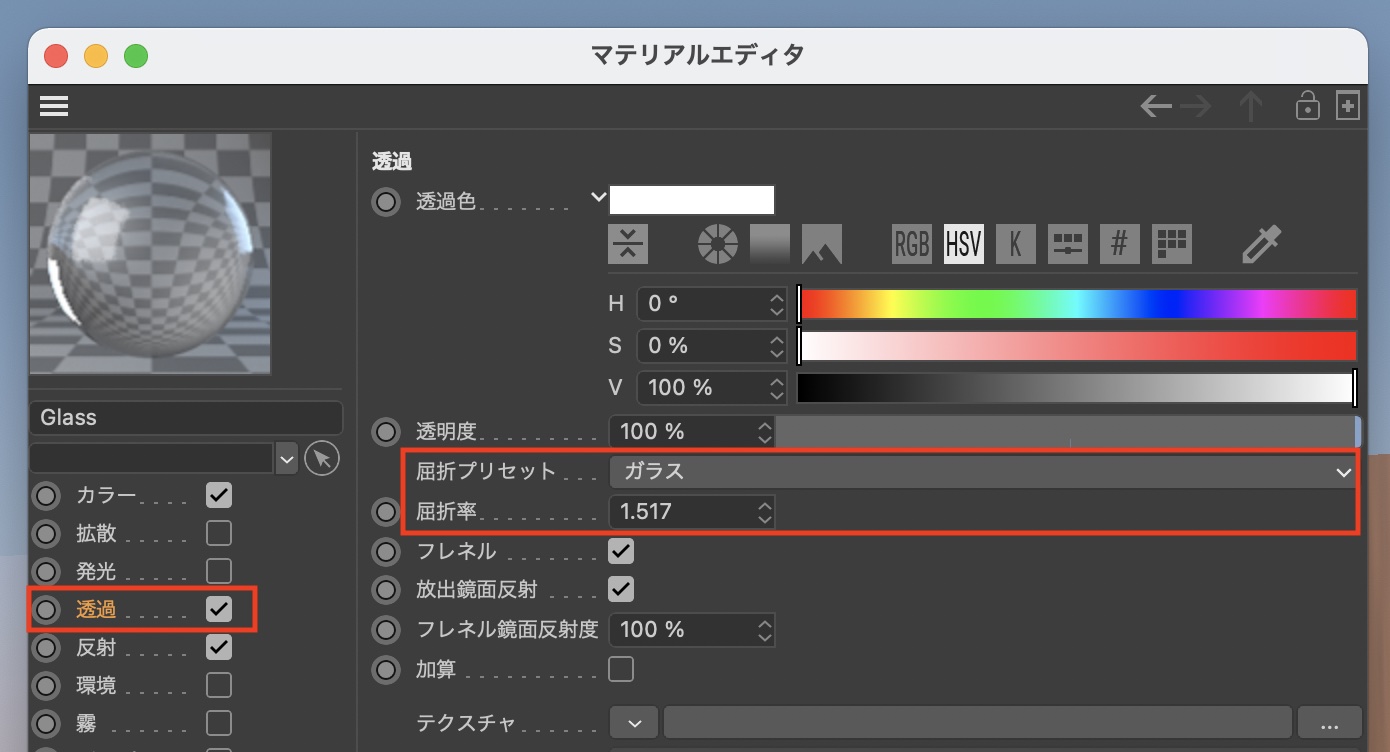The image size is (1390, 752).
Task: Enable the 加算 checkbox
Action: (x=621, y=669)
